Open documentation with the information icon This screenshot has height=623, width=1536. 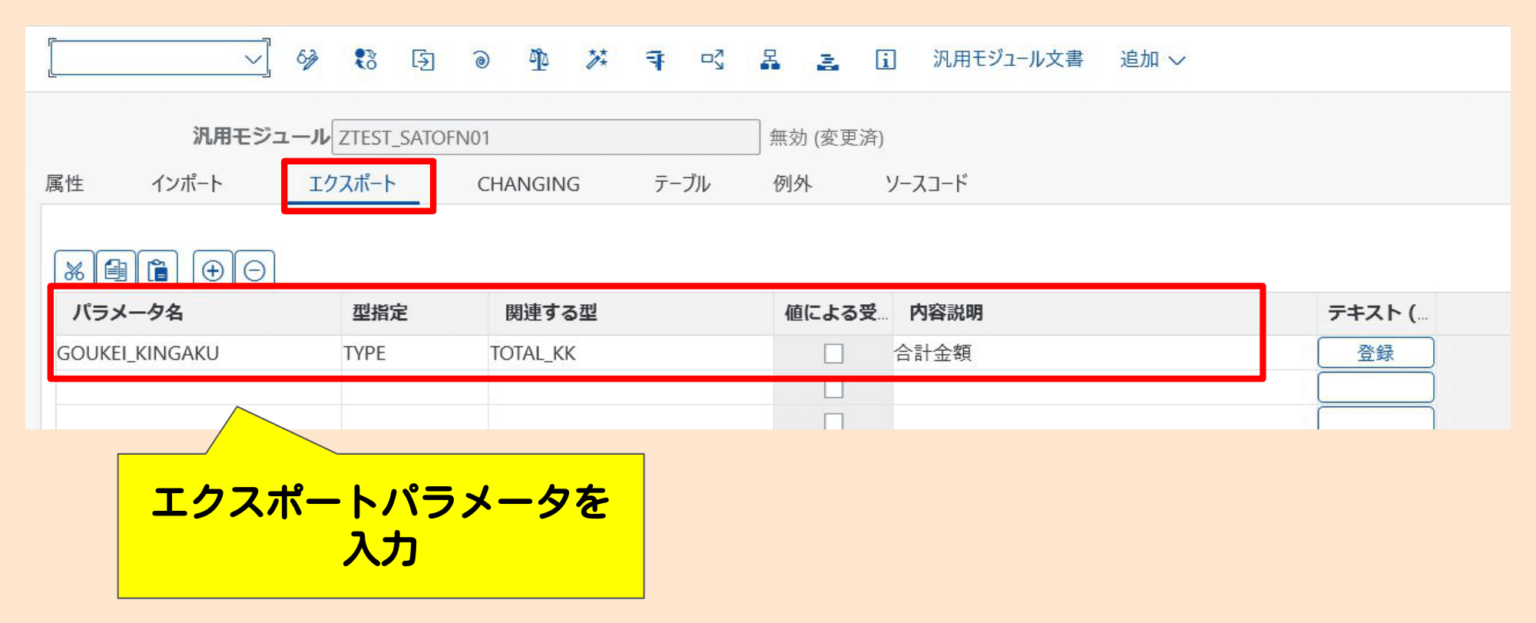(885, 59)
